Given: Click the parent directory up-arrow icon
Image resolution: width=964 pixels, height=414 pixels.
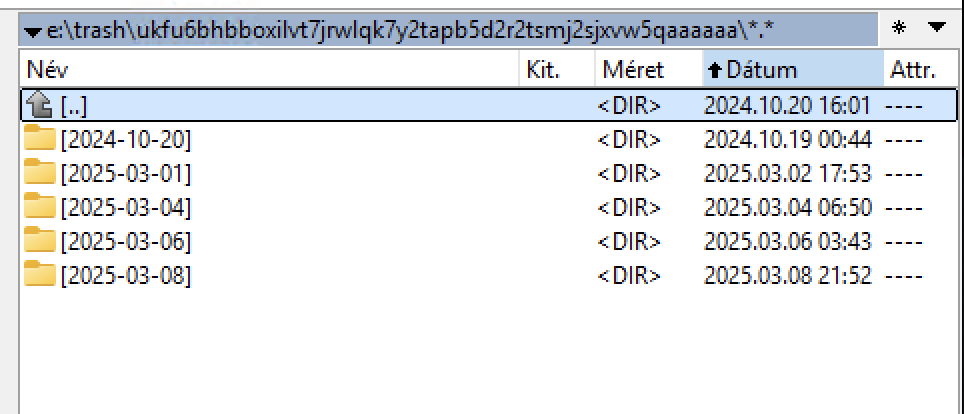Looking at the screenshot, I should 39,105.
